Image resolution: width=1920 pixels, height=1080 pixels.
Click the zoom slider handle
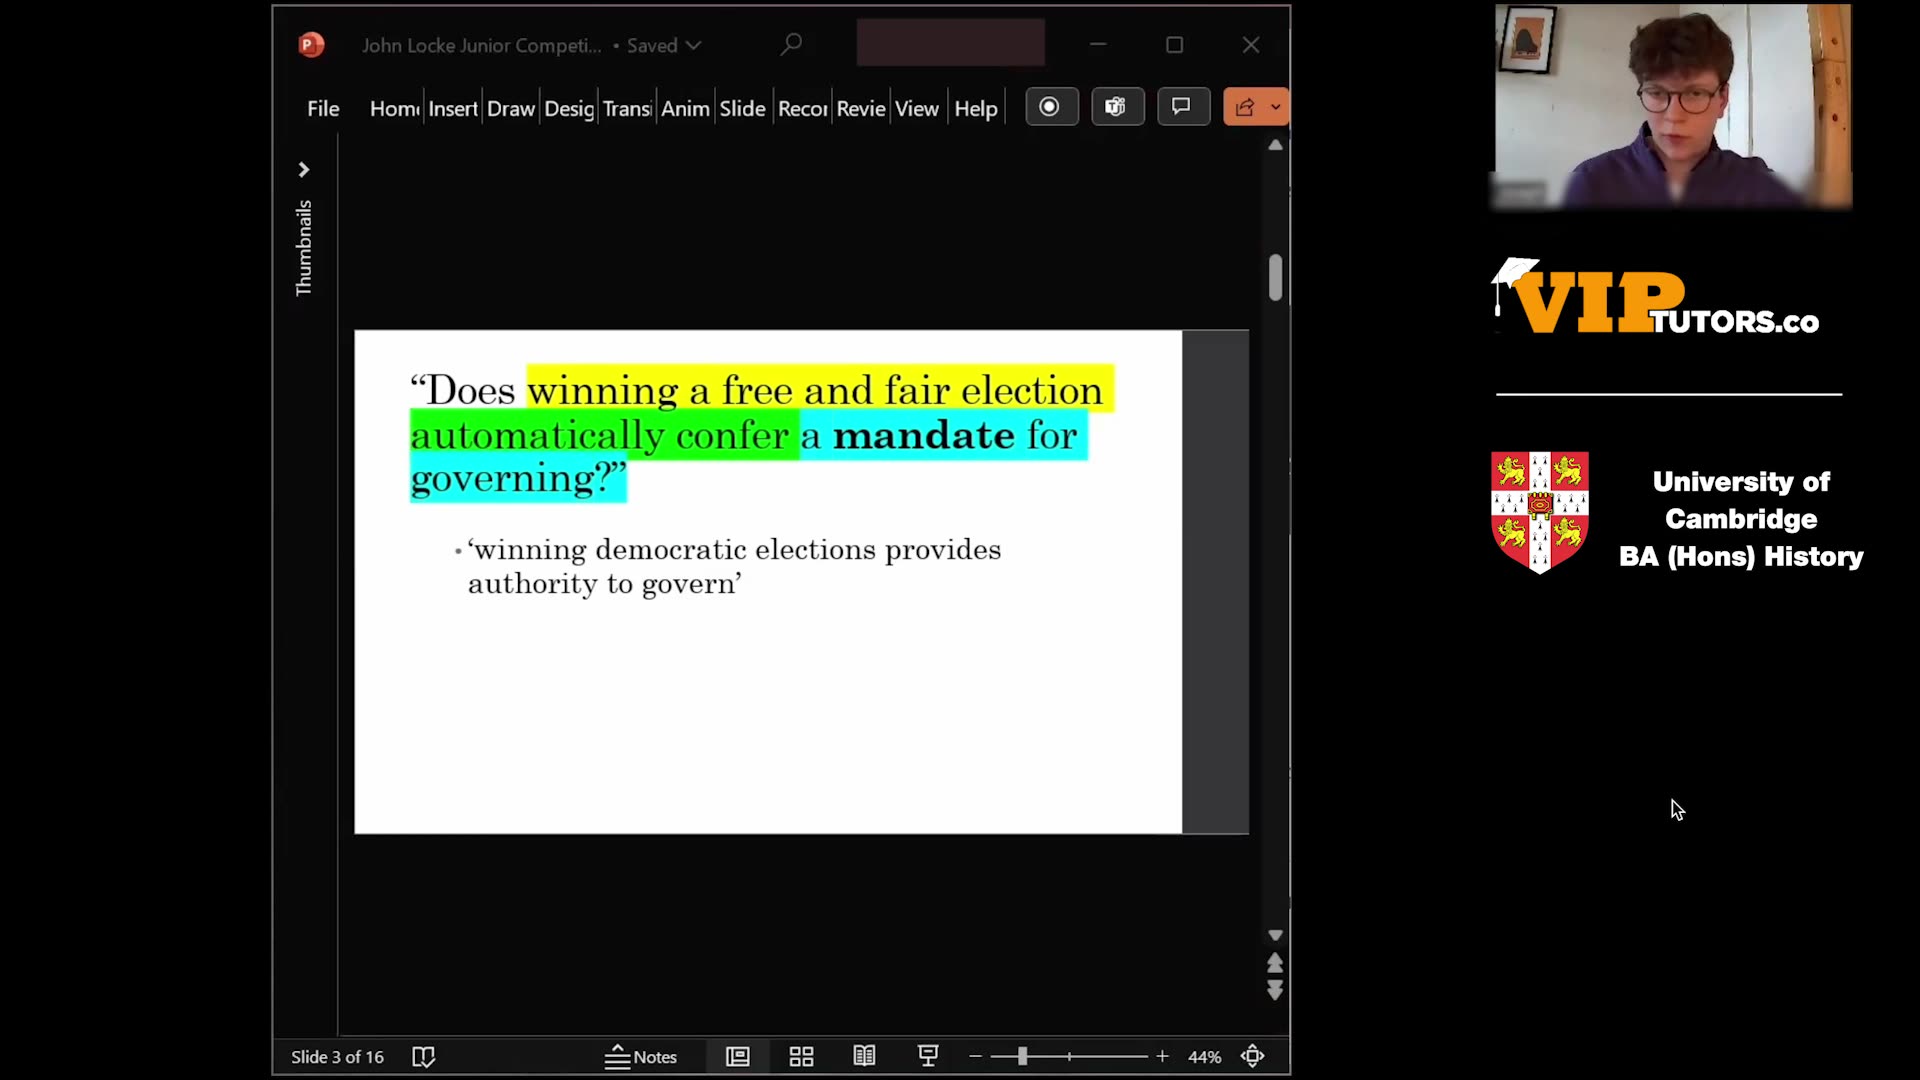tap(1022, 1057)
